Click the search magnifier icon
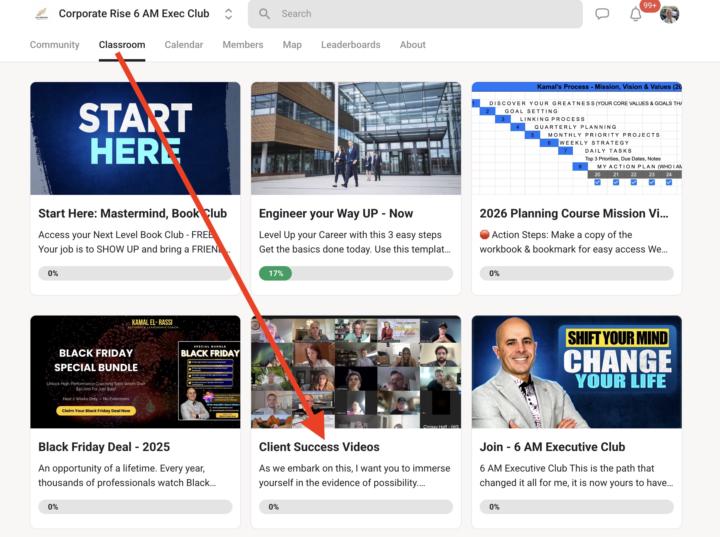Screen dimensions: 720x537 [264, 14]
